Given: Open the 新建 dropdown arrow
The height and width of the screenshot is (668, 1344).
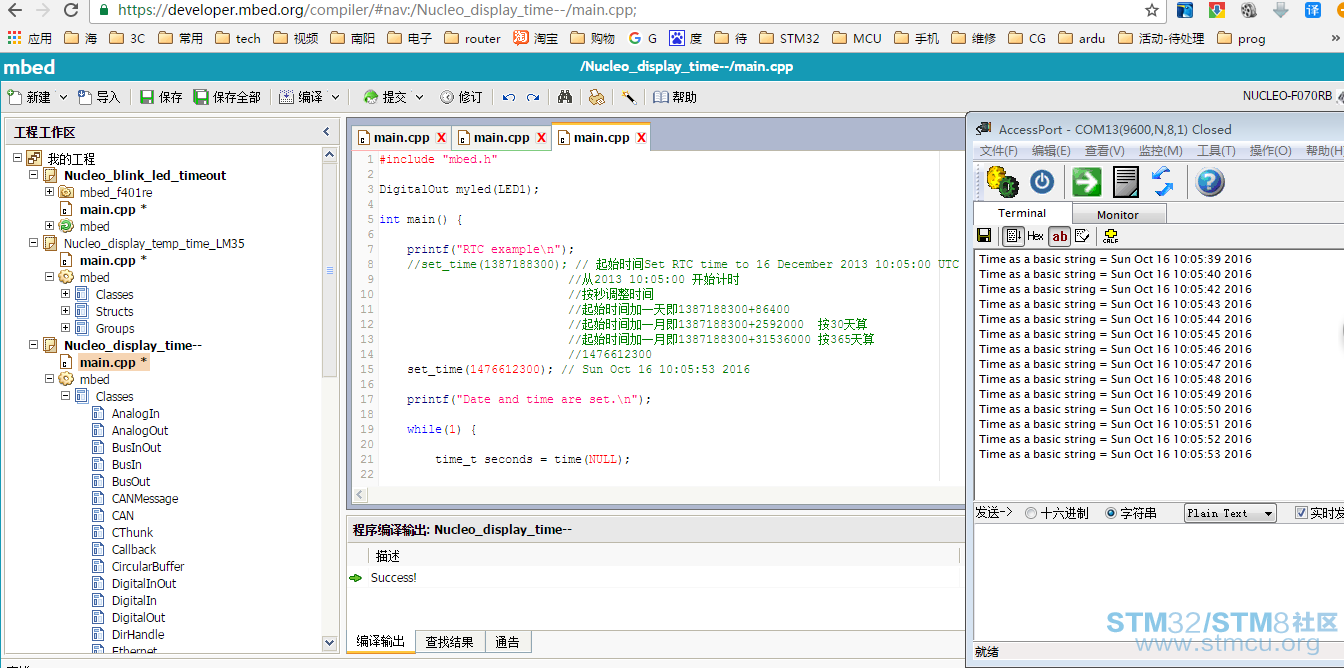Looking at the screenshot, I should pyautogui.click(x=63, y=97).
